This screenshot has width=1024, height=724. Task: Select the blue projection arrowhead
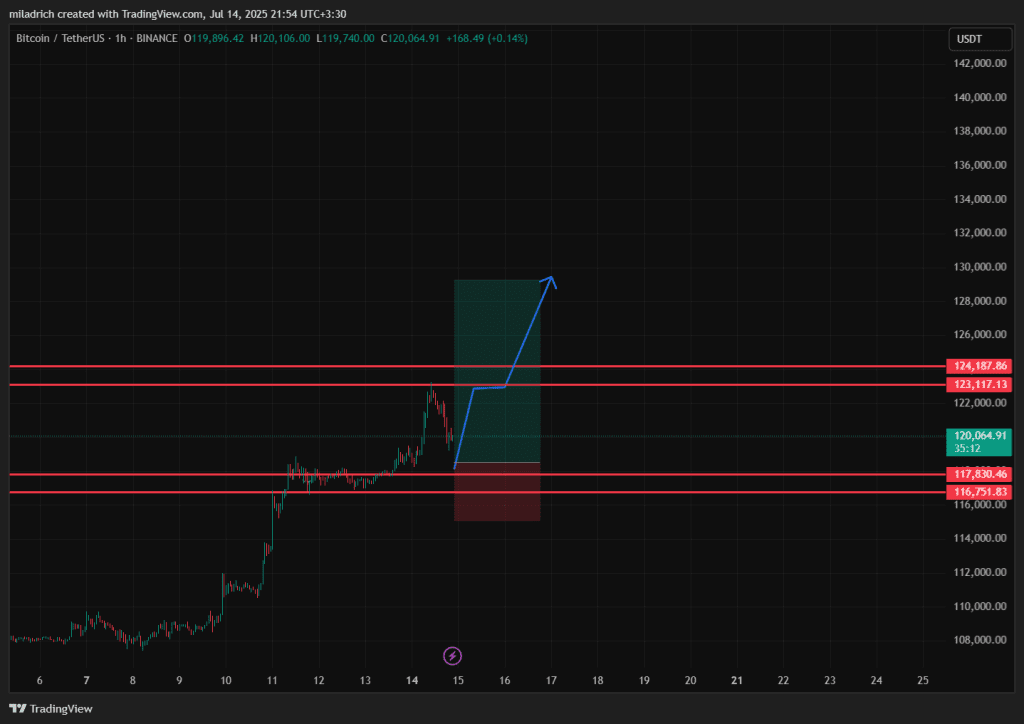pos(550,281)
